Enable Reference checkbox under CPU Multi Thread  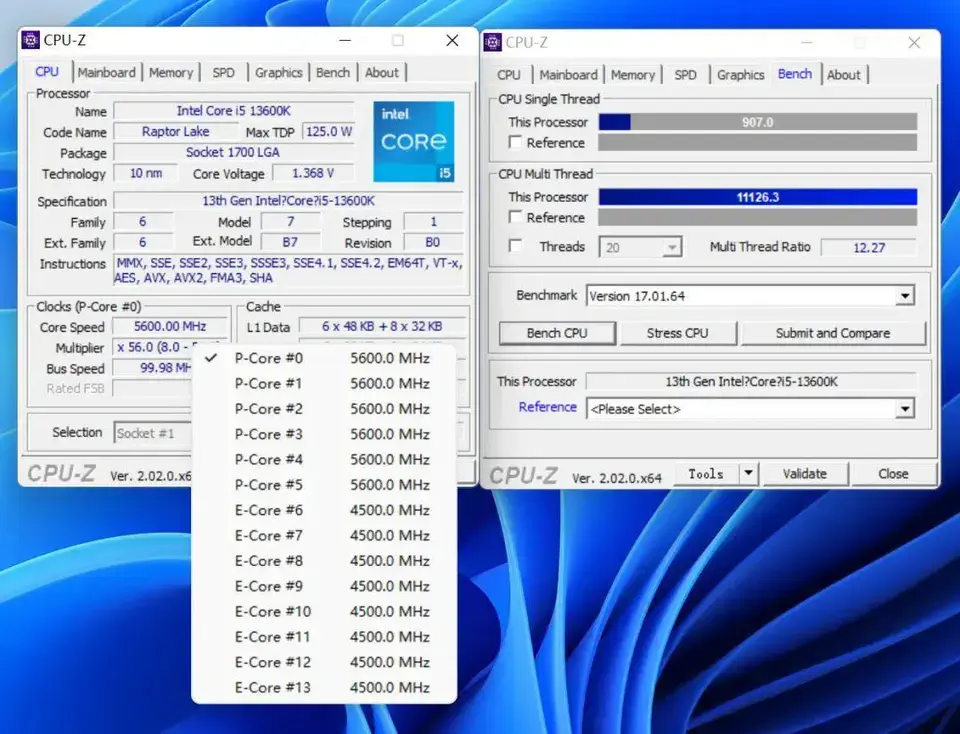coord(516,217)
